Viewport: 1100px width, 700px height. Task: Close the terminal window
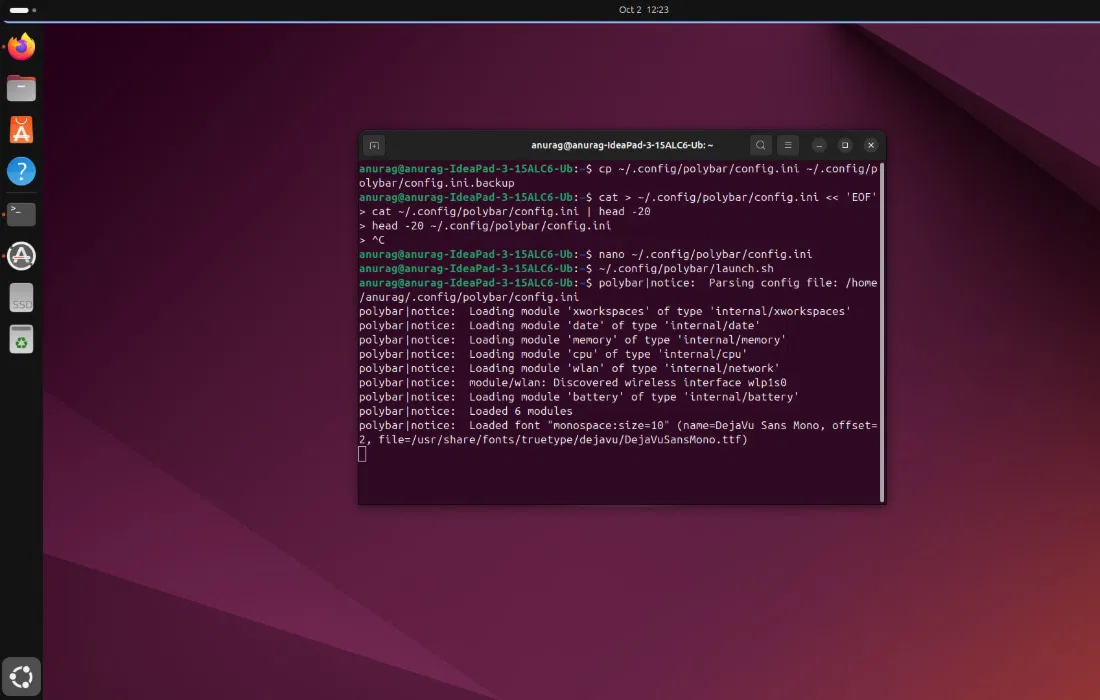[871, 145]
